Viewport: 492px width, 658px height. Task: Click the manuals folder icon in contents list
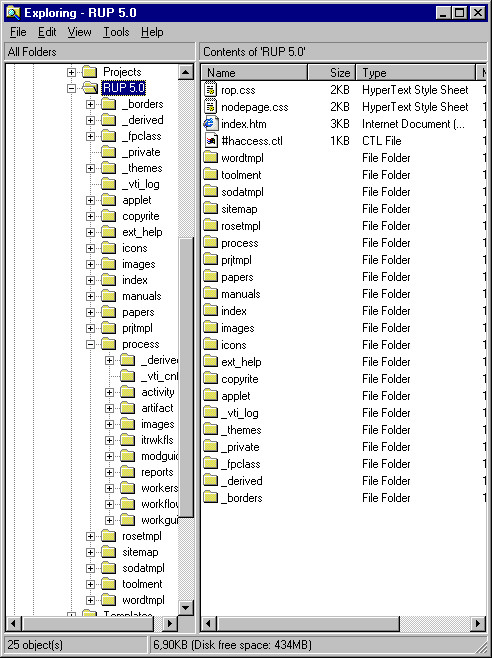pyautogui.click(x=211, y=293)
